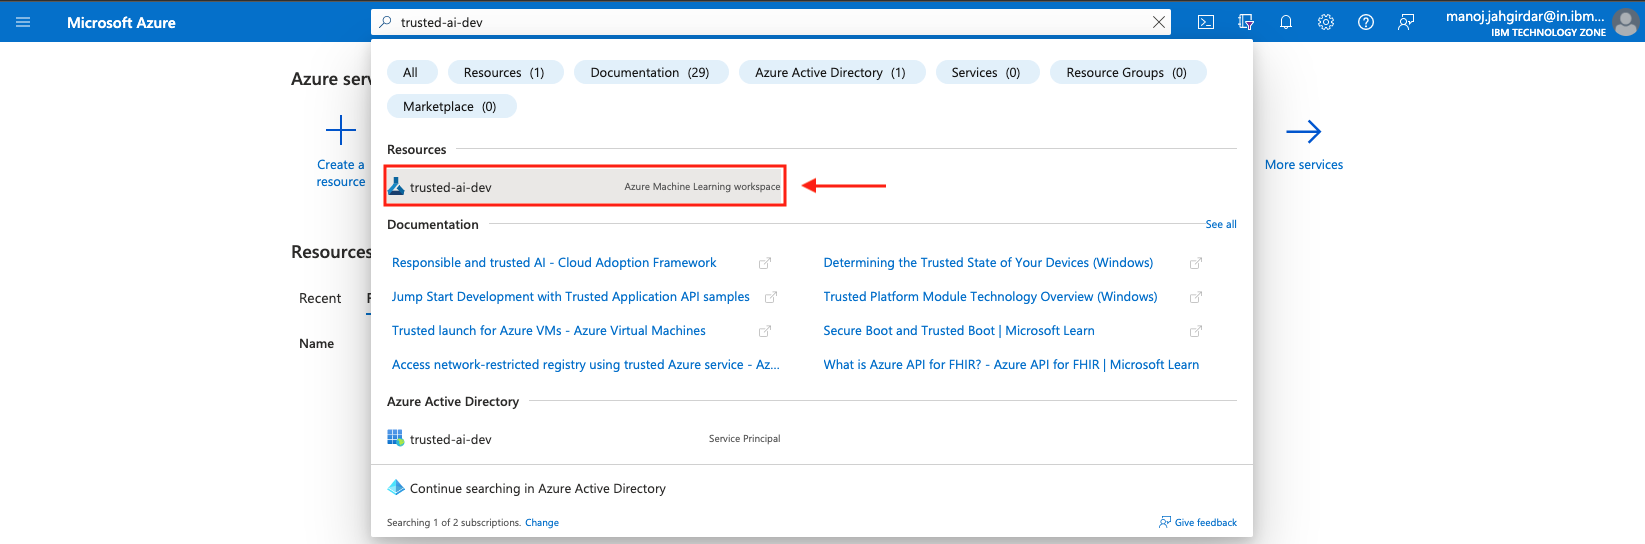Open What is Azure API for FHIR link
This screenshot has width=1645, height=544.
(x=1011, y=365)
